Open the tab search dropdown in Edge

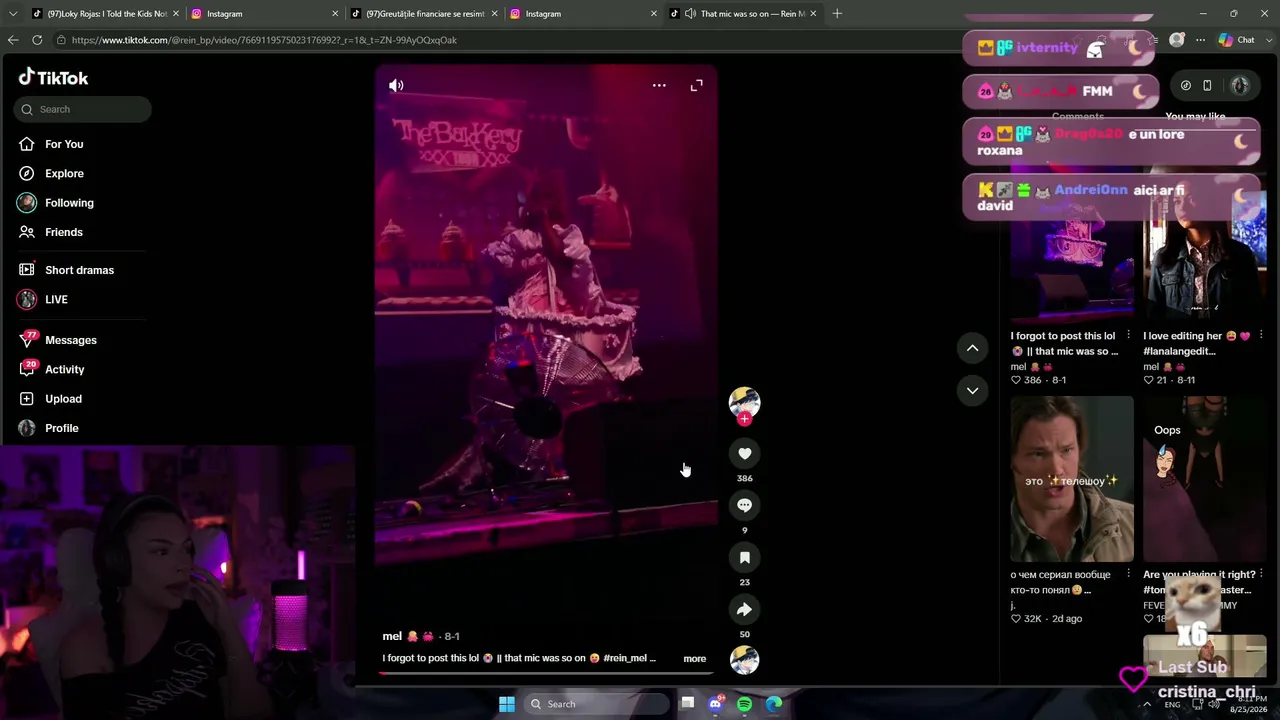pos(13,14)
